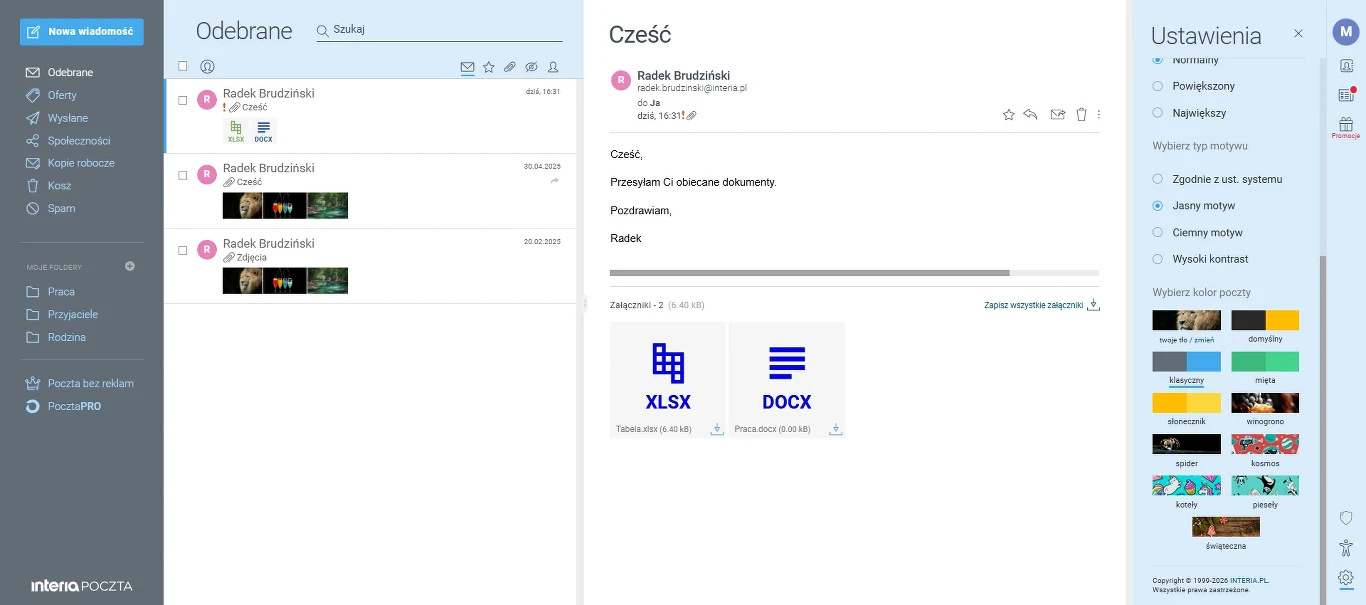Image resolution: width=1366 pixels, height=605 pixels.
Task: Click Nowa wiadomość button
Action: [x=82, y=32]
